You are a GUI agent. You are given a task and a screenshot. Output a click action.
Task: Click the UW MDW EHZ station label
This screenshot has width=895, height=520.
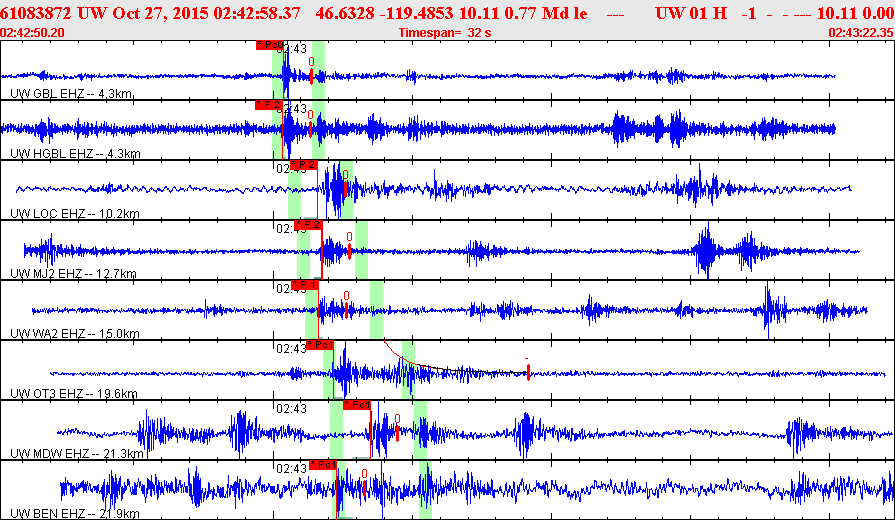77,454
